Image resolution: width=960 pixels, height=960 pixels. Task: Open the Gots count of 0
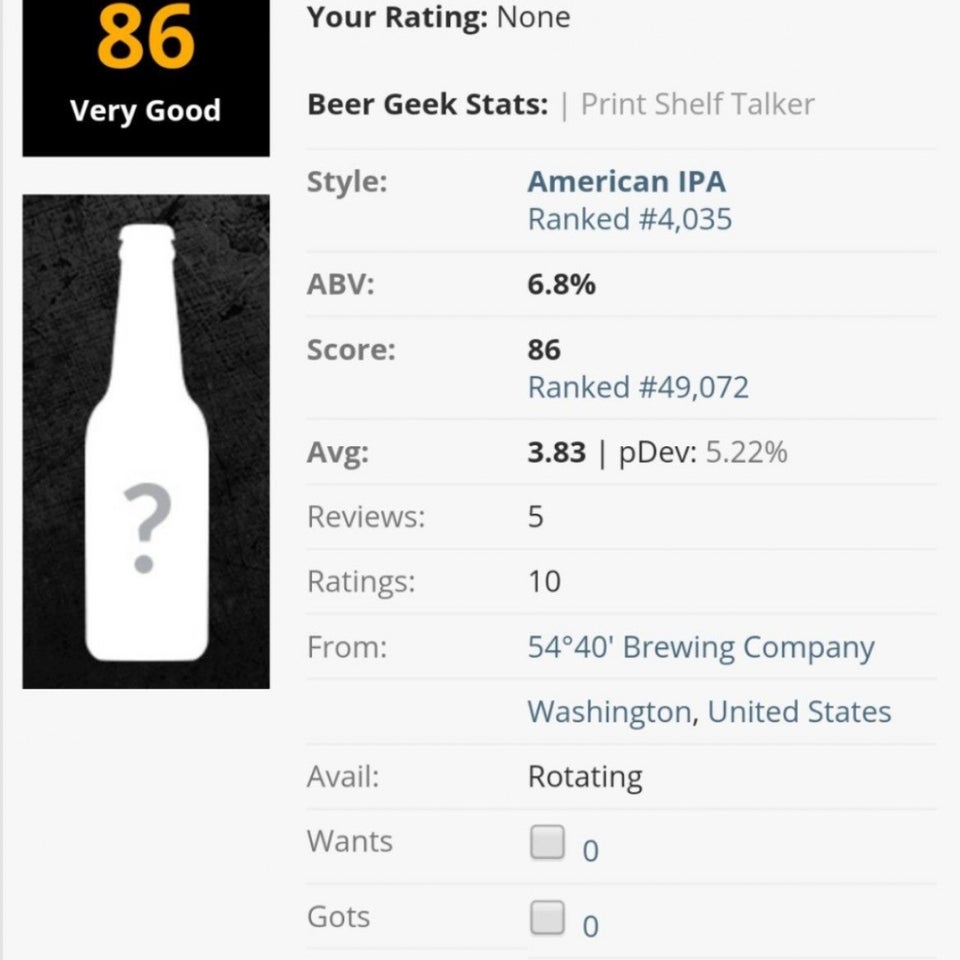coord(590,926)
